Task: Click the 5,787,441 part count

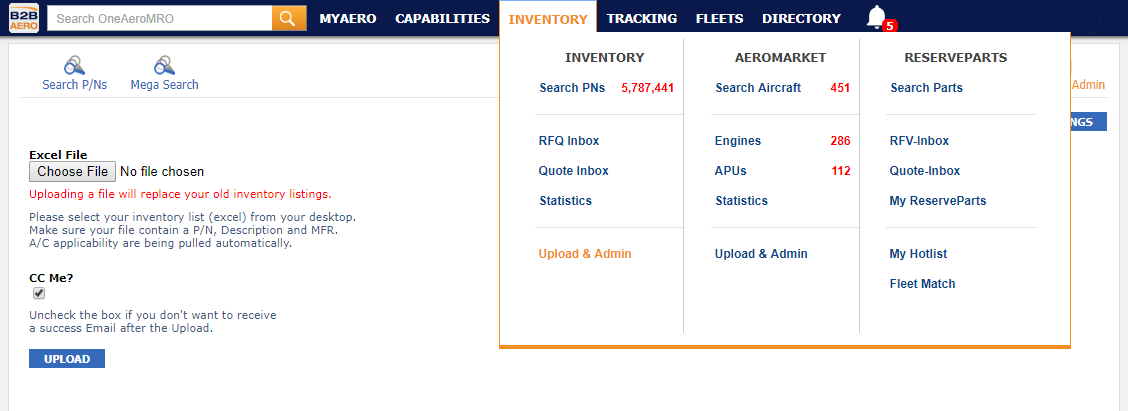Action: point(647,88)
